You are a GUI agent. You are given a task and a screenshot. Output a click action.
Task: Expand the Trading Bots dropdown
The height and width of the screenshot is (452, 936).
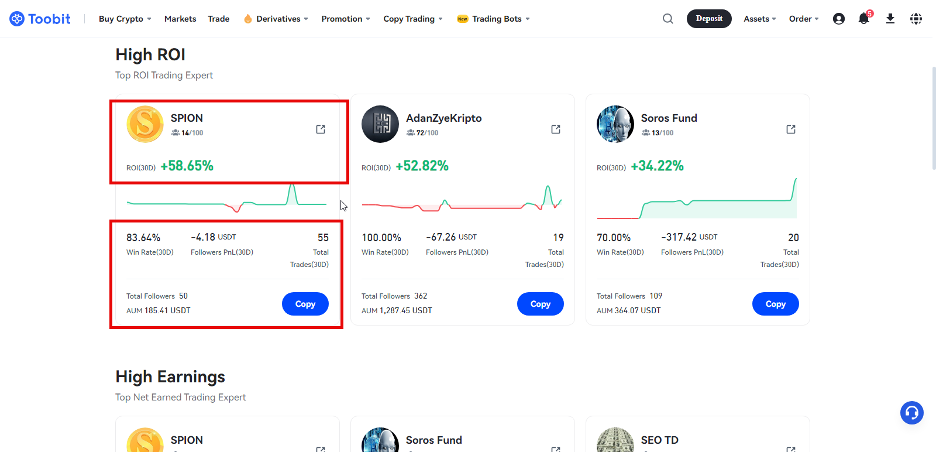coord(500,19)
